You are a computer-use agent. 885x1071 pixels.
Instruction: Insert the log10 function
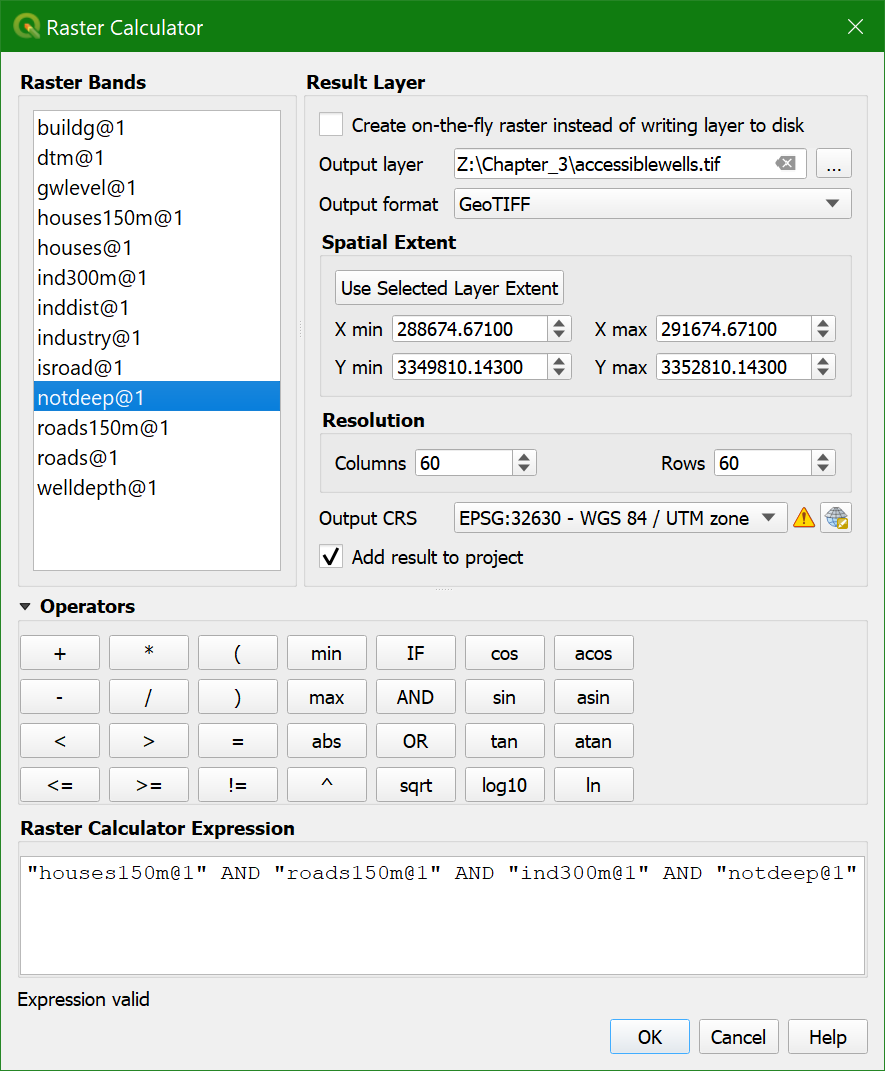[x=505, y=785]
